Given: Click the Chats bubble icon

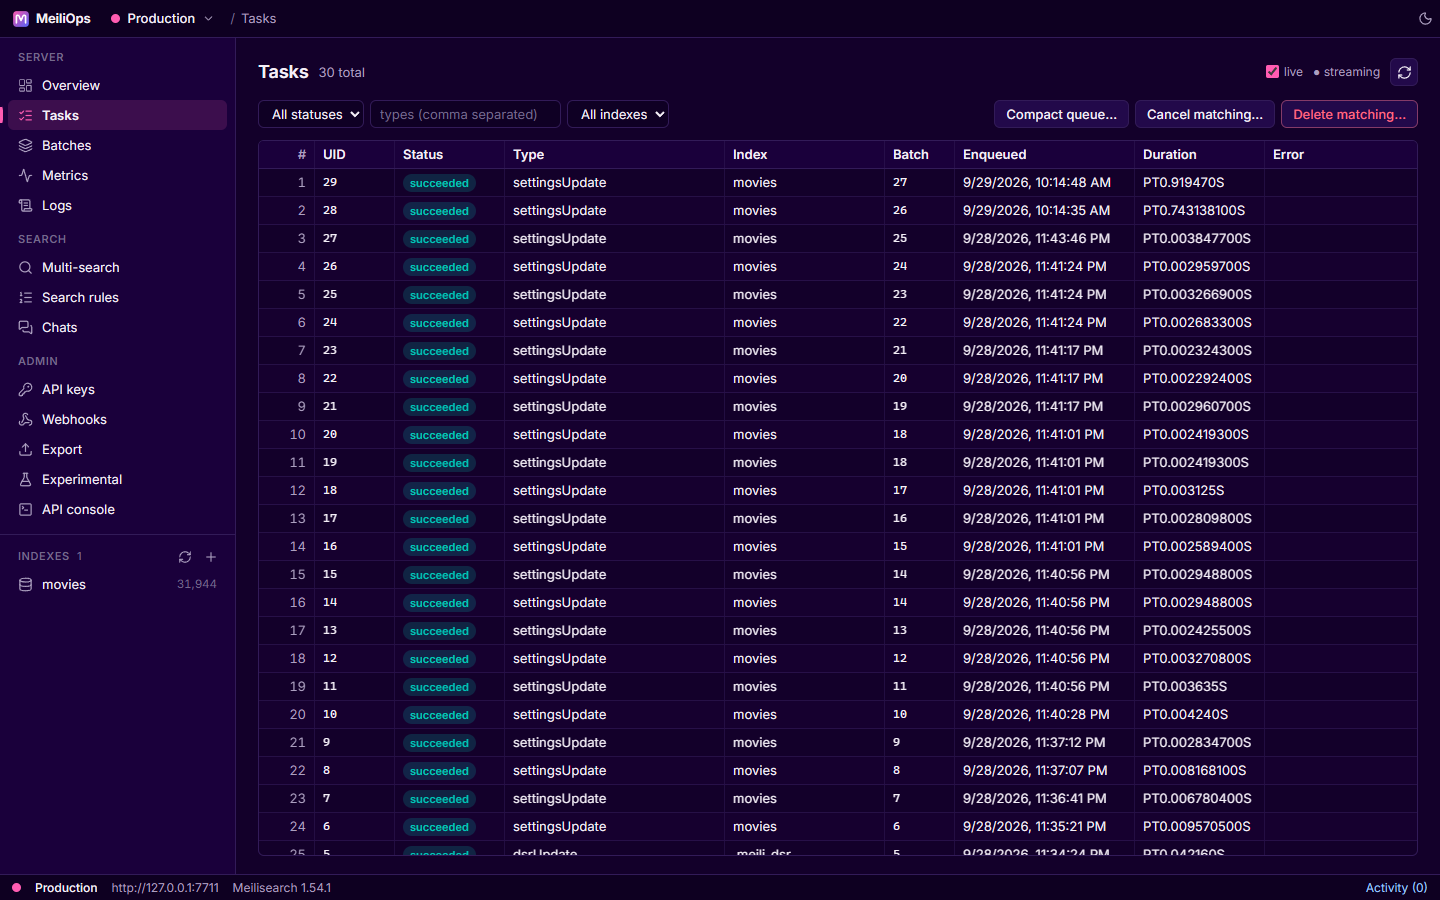Looking at the screenshot, I should (x=26, y=328).
